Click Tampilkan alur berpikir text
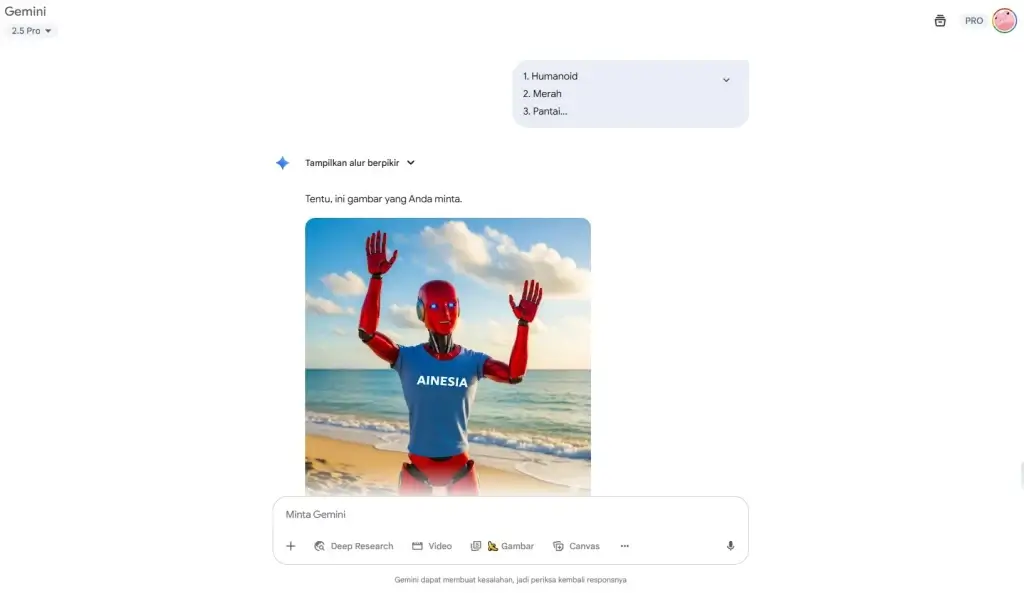Image resolution: width=1024 pixels, height=593 pixels. (352, 163)
